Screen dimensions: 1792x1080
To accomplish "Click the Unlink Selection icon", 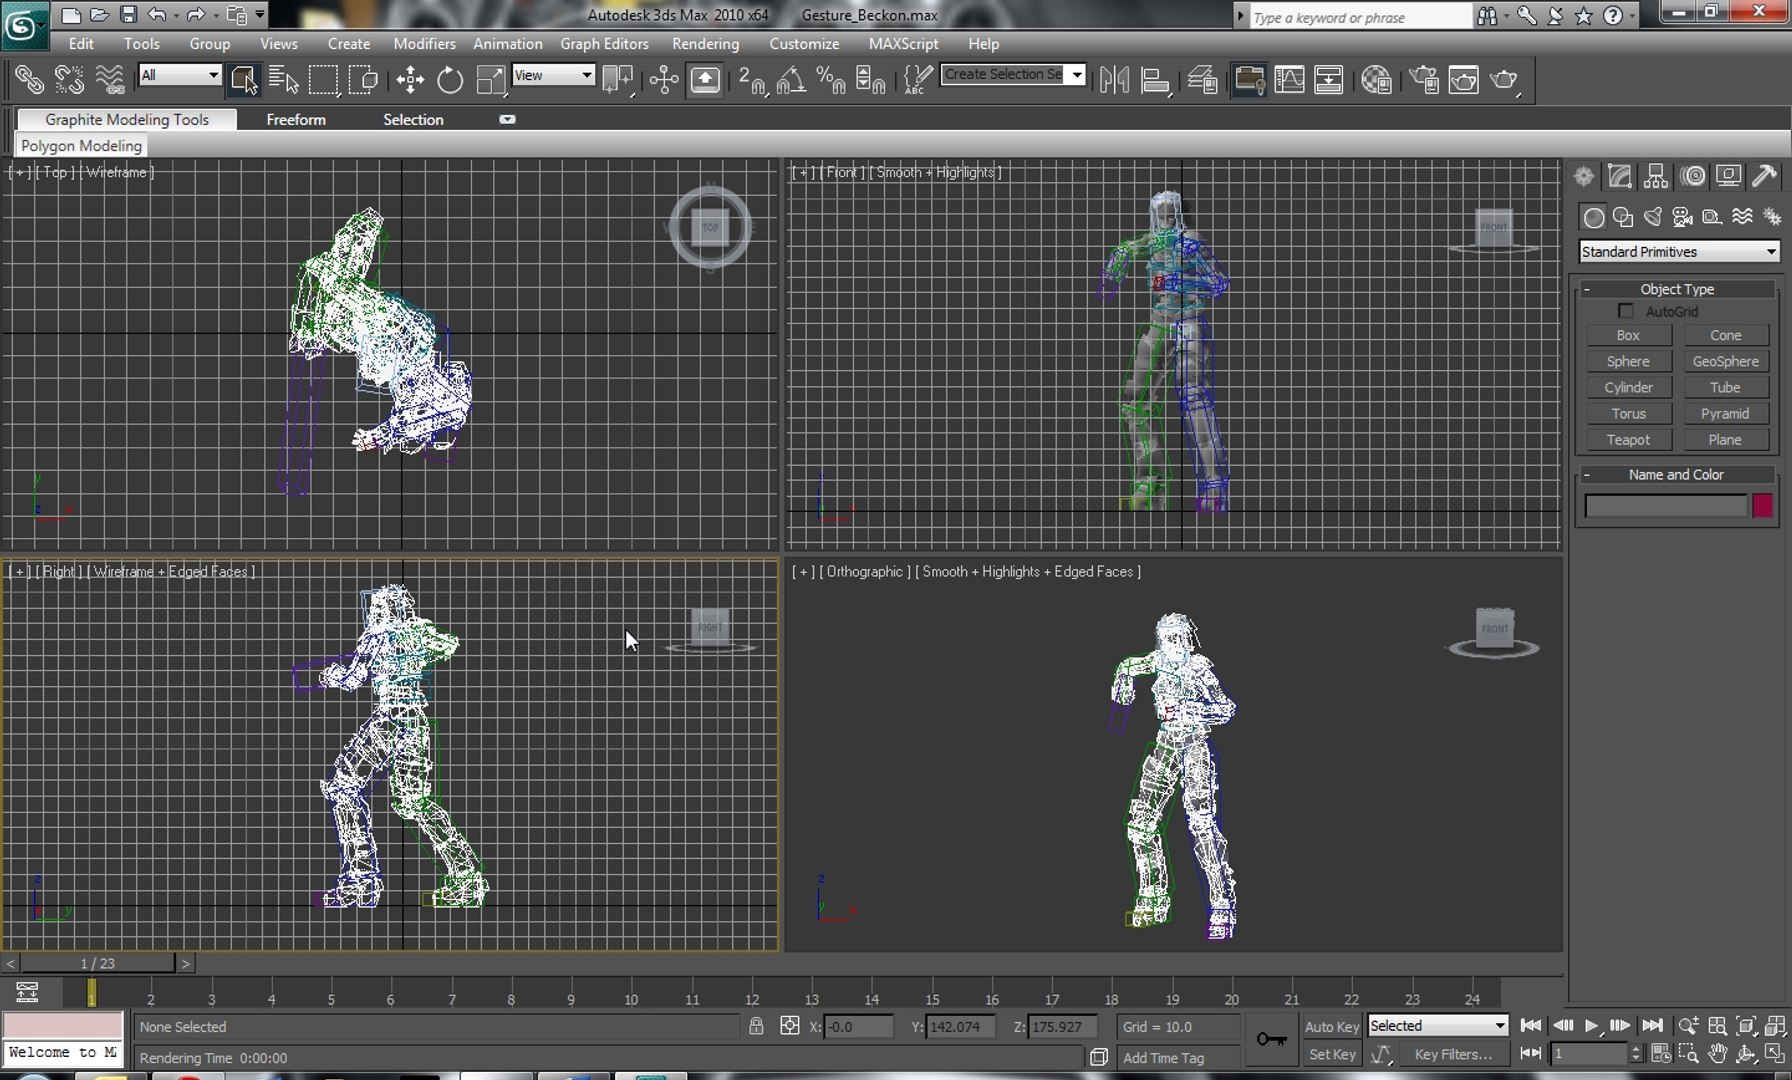I will (x=69, y=80).
